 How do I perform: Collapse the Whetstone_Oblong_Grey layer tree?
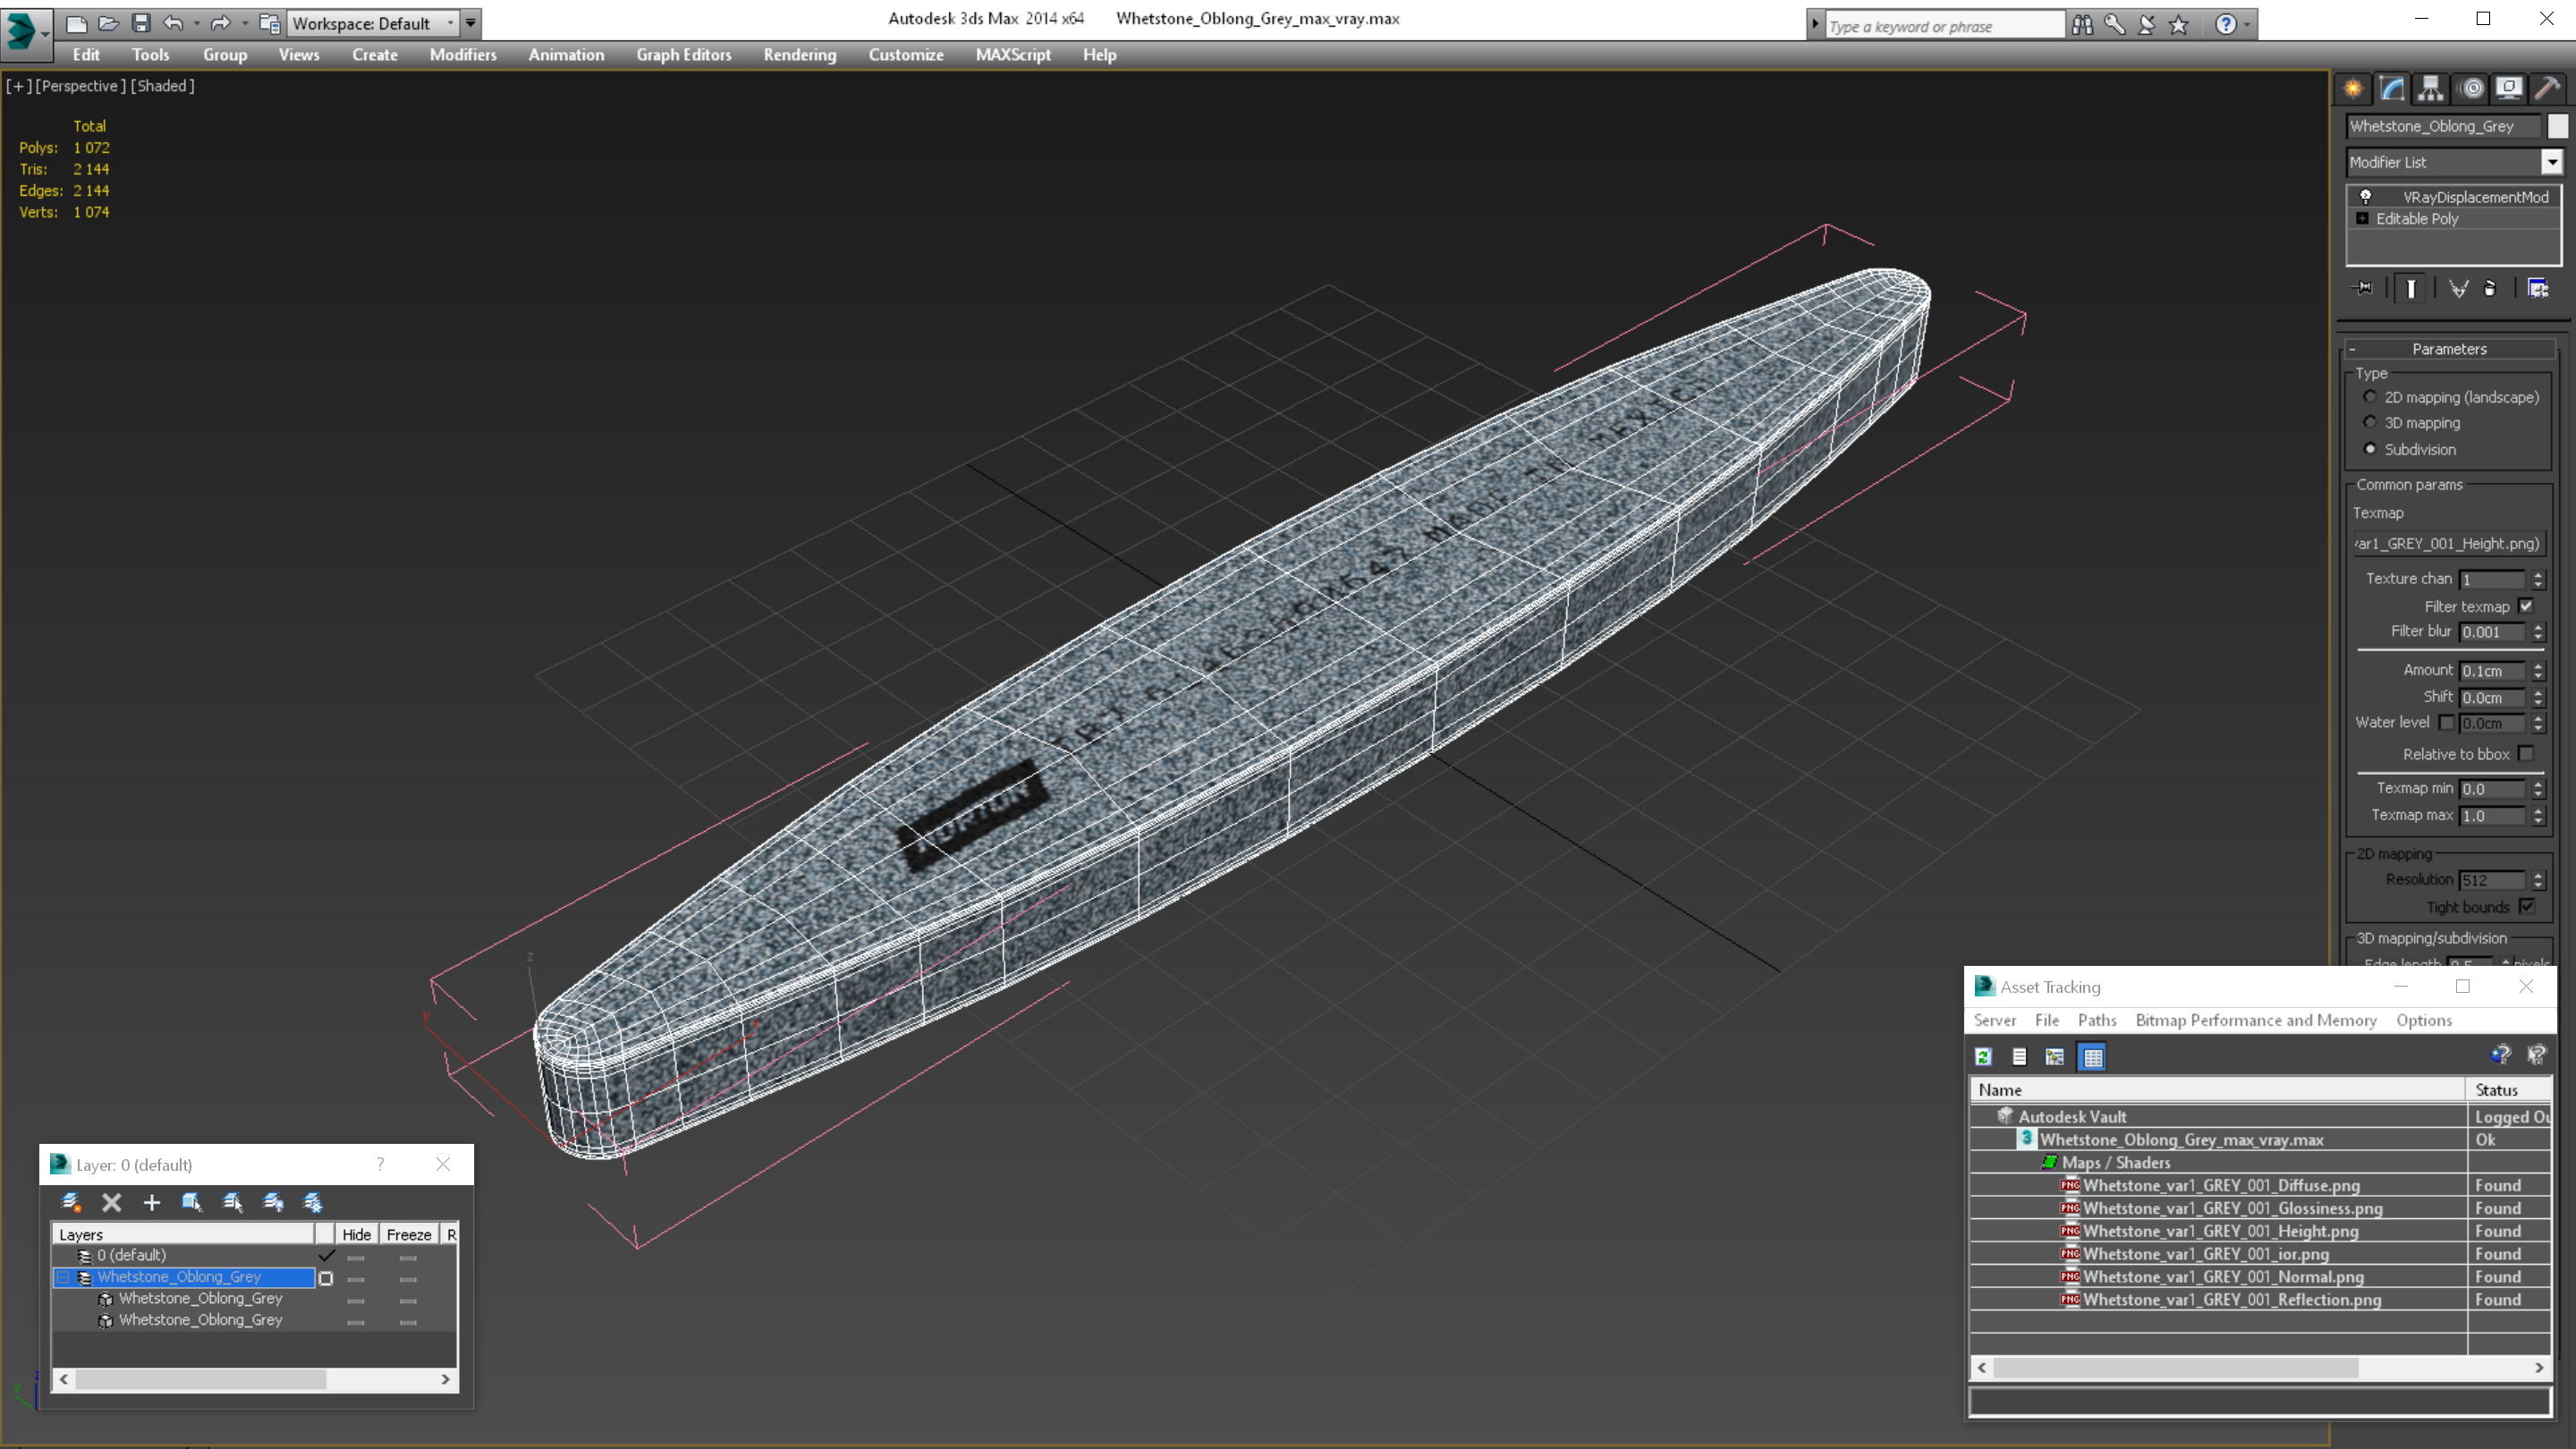pyautogui.click(x=63, y=1277)
